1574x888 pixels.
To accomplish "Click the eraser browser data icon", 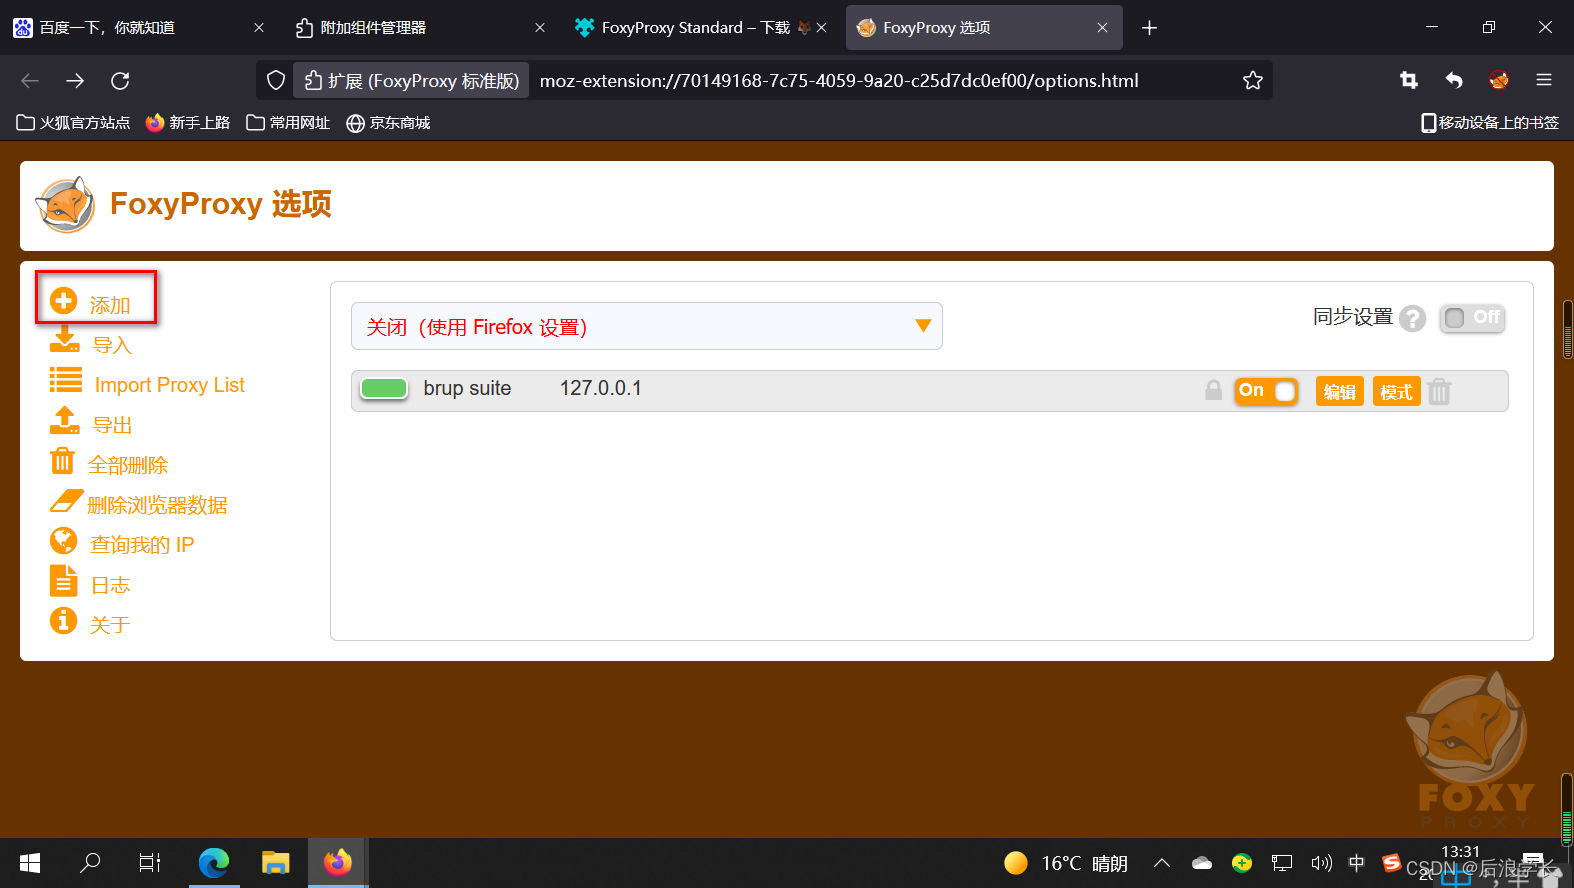I will pos(67,501).
